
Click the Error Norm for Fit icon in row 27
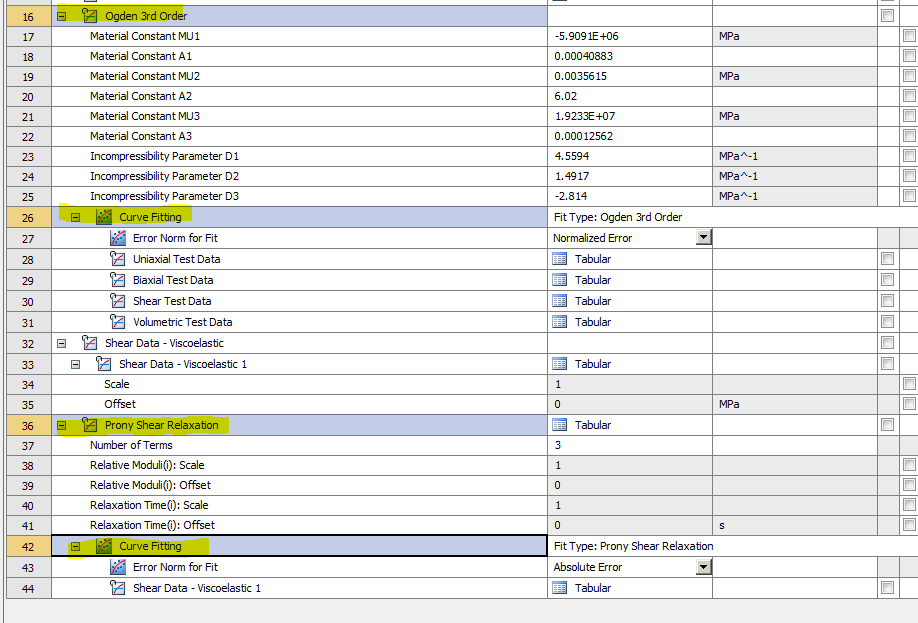[x=118, y=238]
